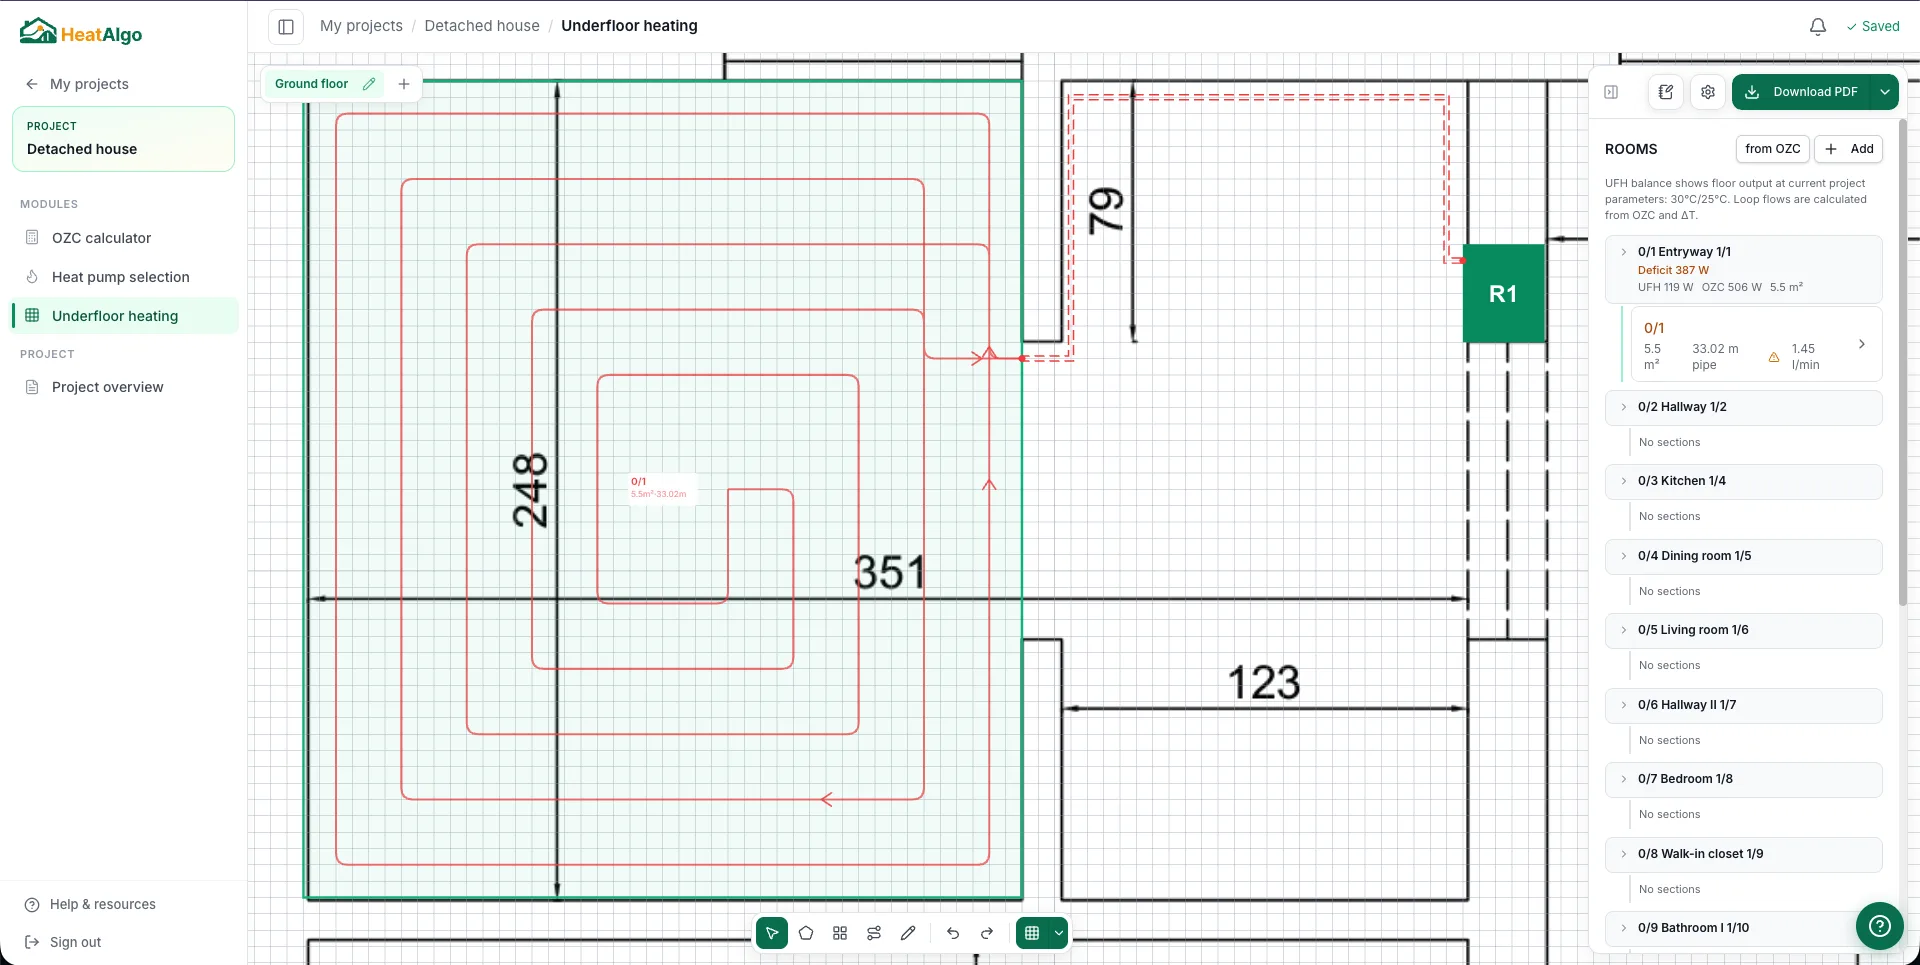Sign out of the account
Image resolution: width=1920 pixels, height=965 pixels.
(63, 942)
